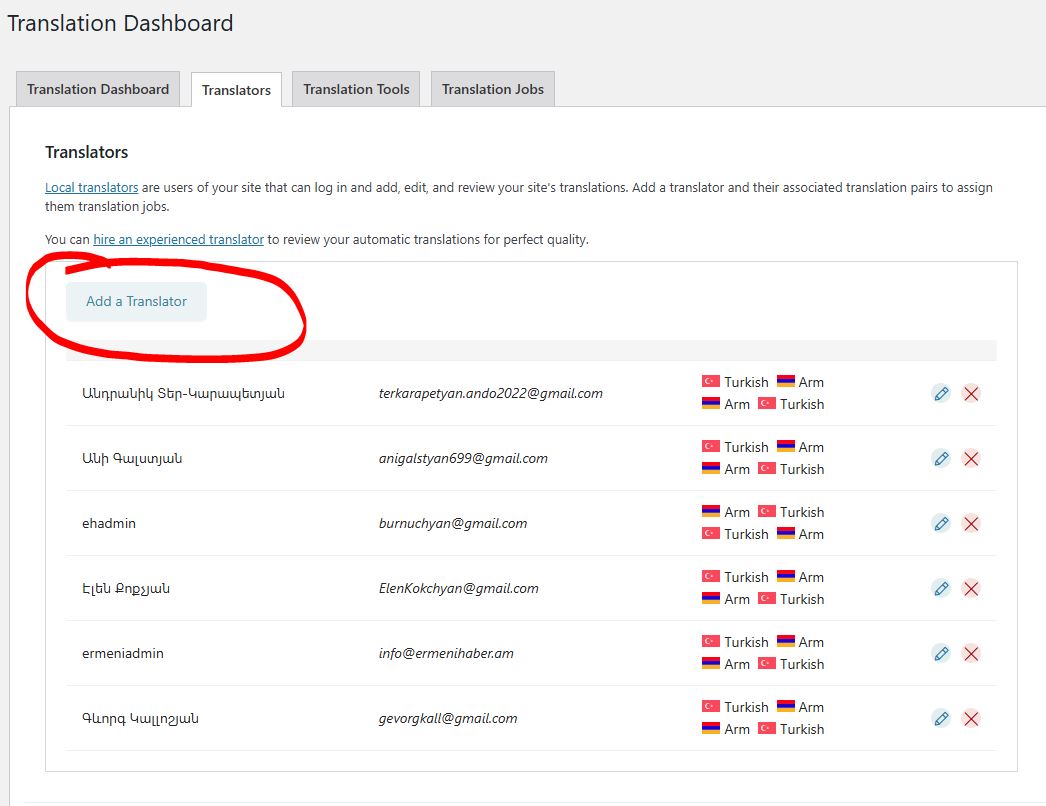Remove translator ehadmin with red X
This screenshot has height=806, width=1046.
pyautogui.click(x=970, y=523)
